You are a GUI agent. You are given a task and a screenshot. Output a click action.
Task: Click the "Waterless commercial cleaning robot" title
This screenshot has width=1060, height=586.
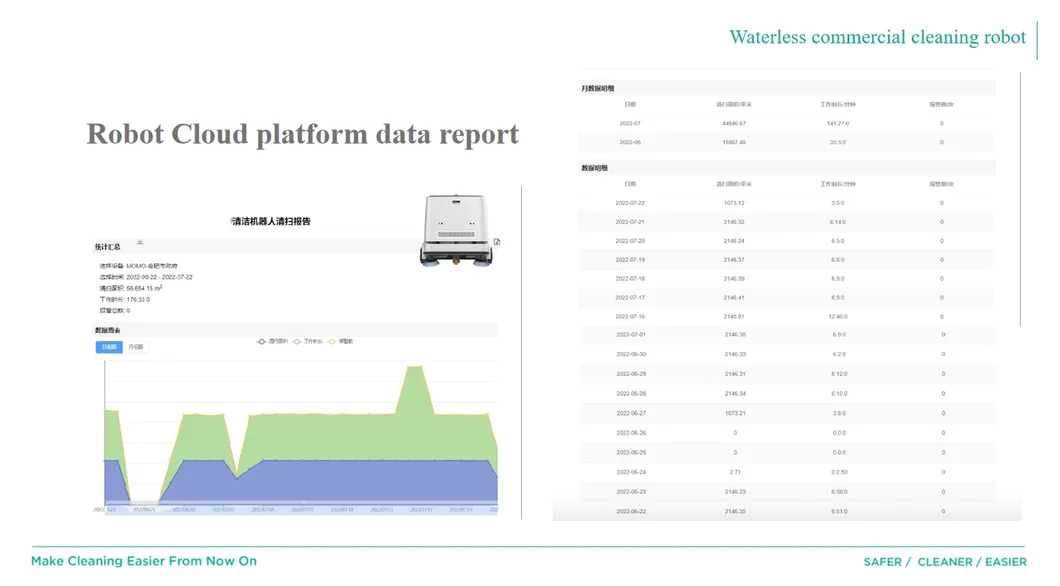[x=877, y=38]
